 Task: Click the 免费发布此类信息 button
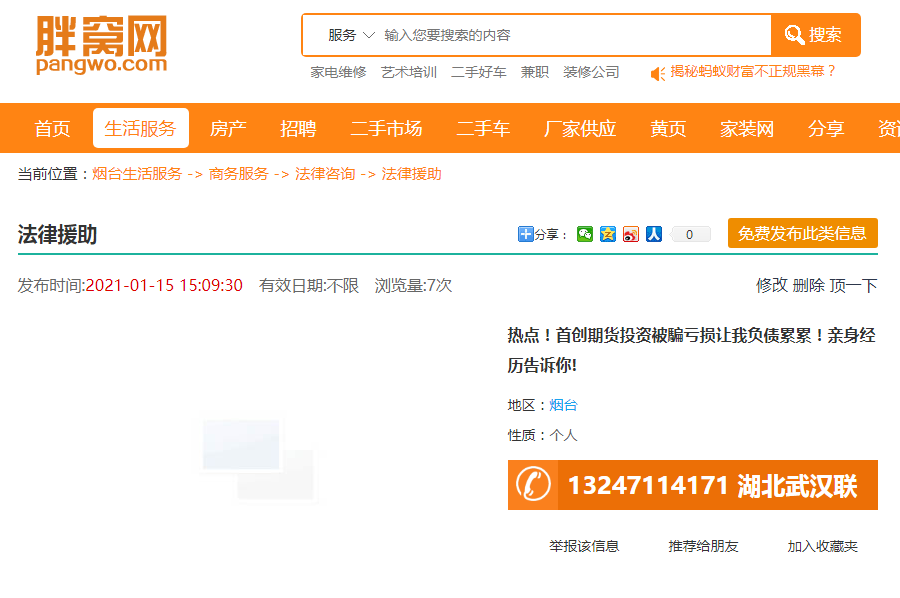point(802,233)
